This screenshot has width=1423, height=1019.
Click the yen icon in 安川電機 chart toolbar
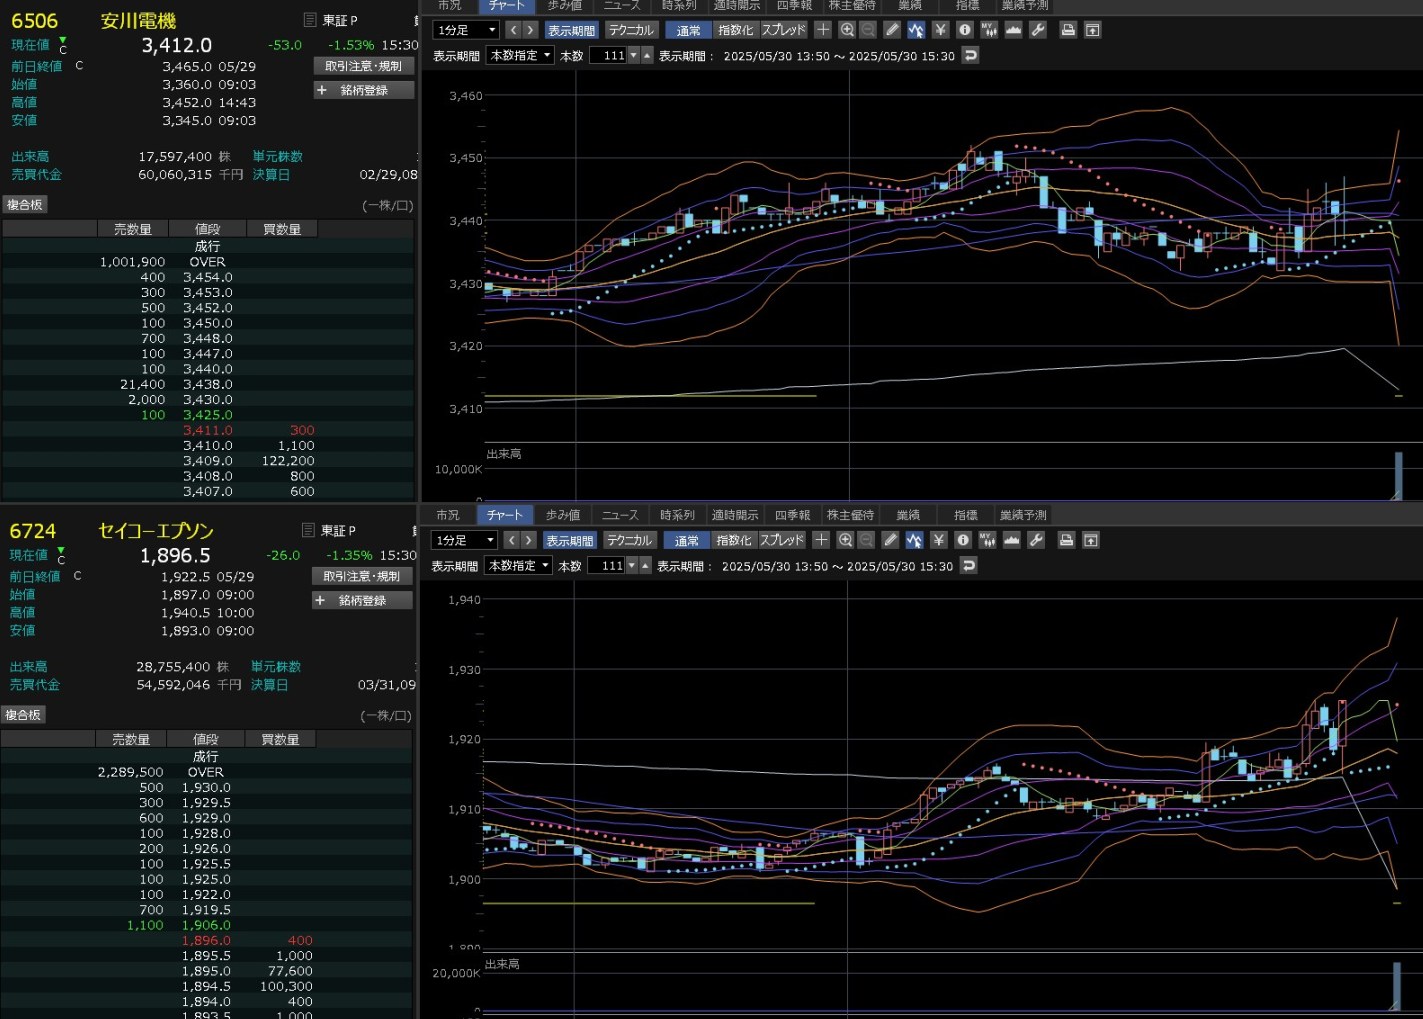(940, 30)
